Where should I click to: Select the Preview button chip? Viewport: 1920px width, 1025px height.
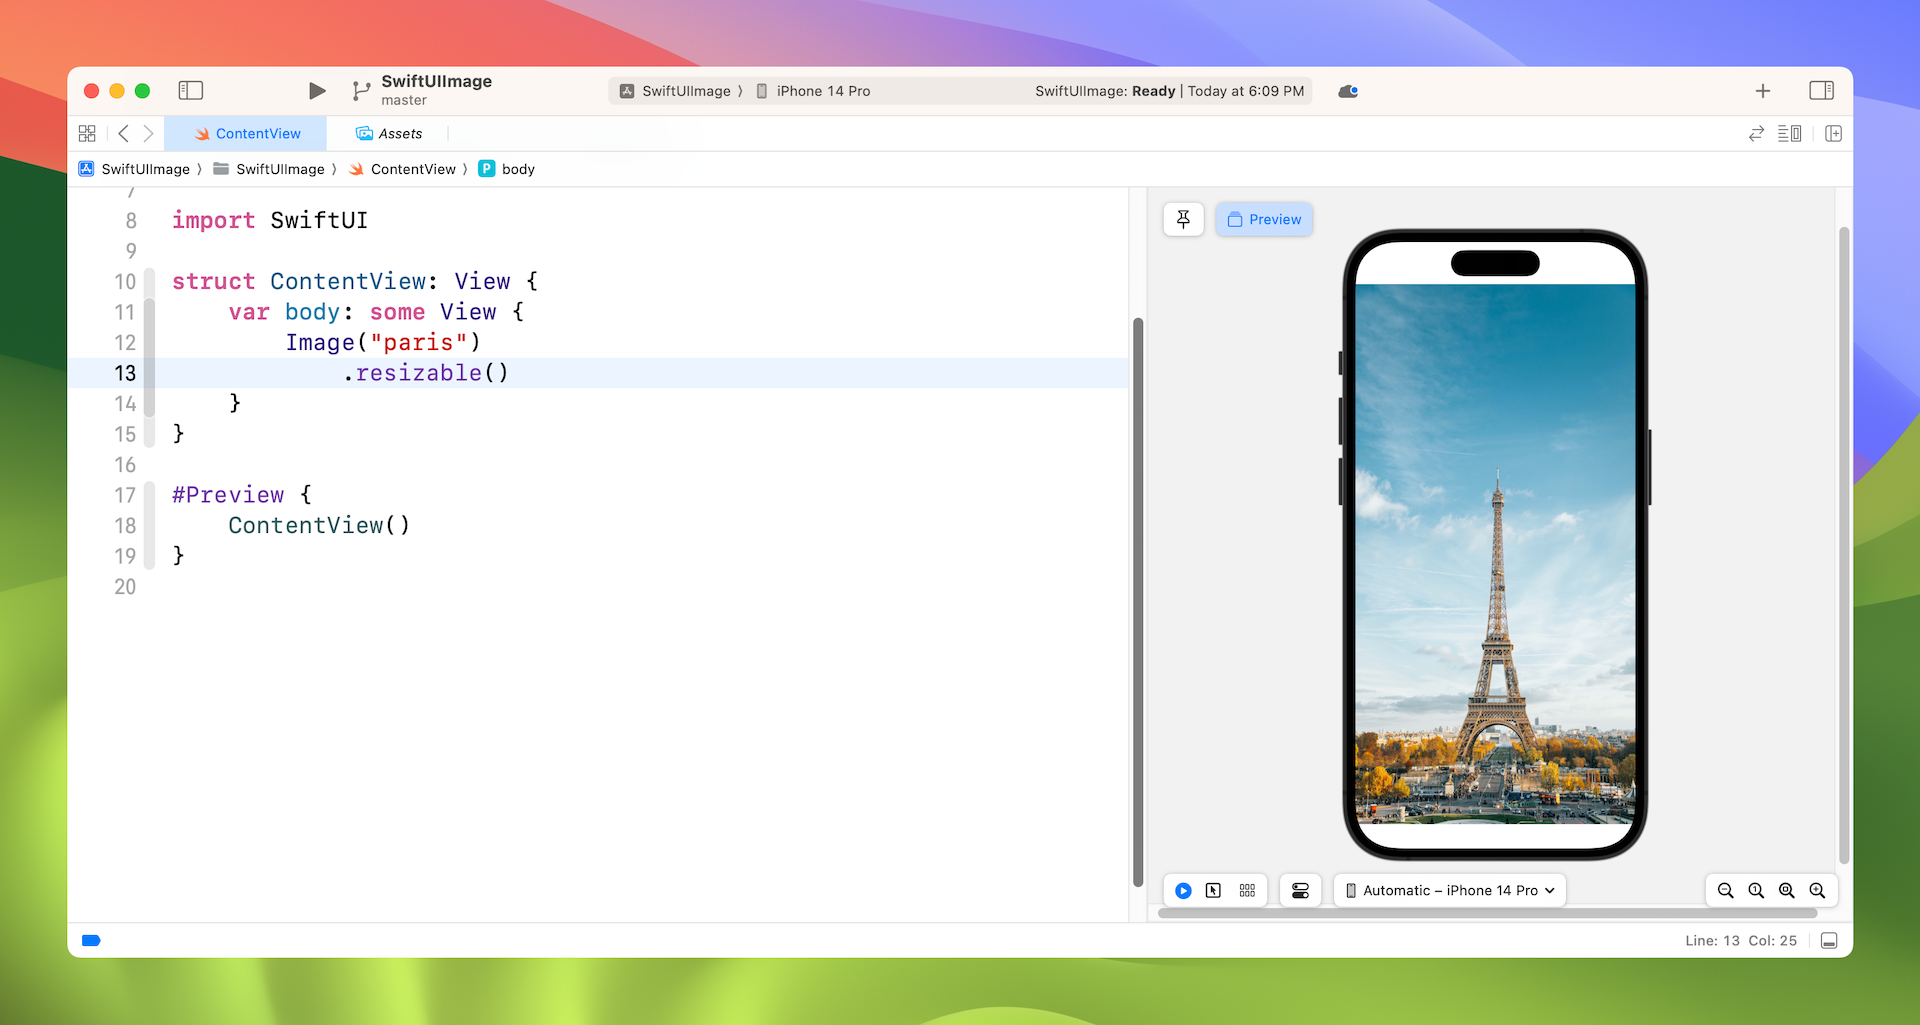pyautogui.click(x=1264, y=219)
